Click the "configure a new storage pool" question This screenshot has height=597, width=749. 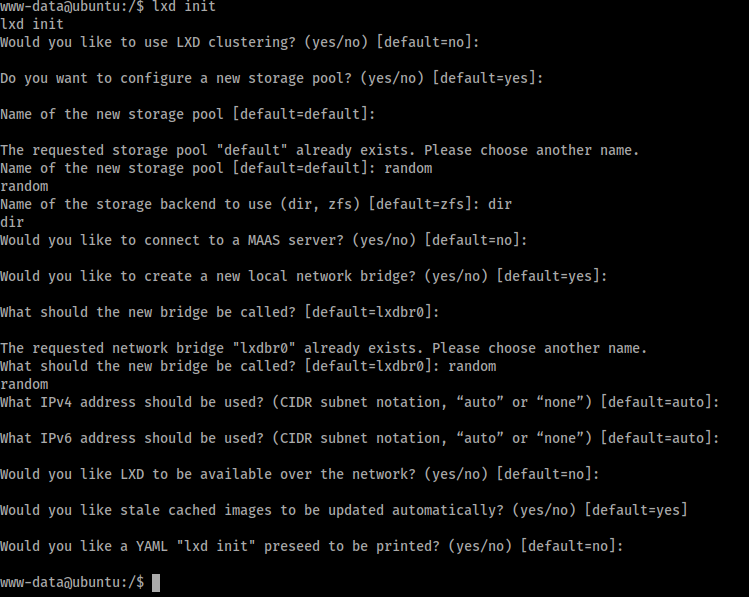(x=272, y=78)
